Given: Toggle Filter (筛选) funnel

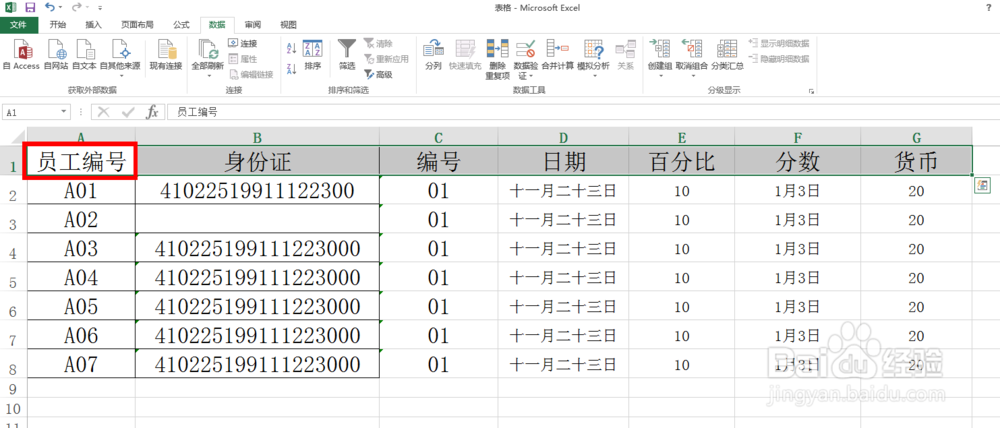Looking at the screenshot, I should [x=347, y=55].
